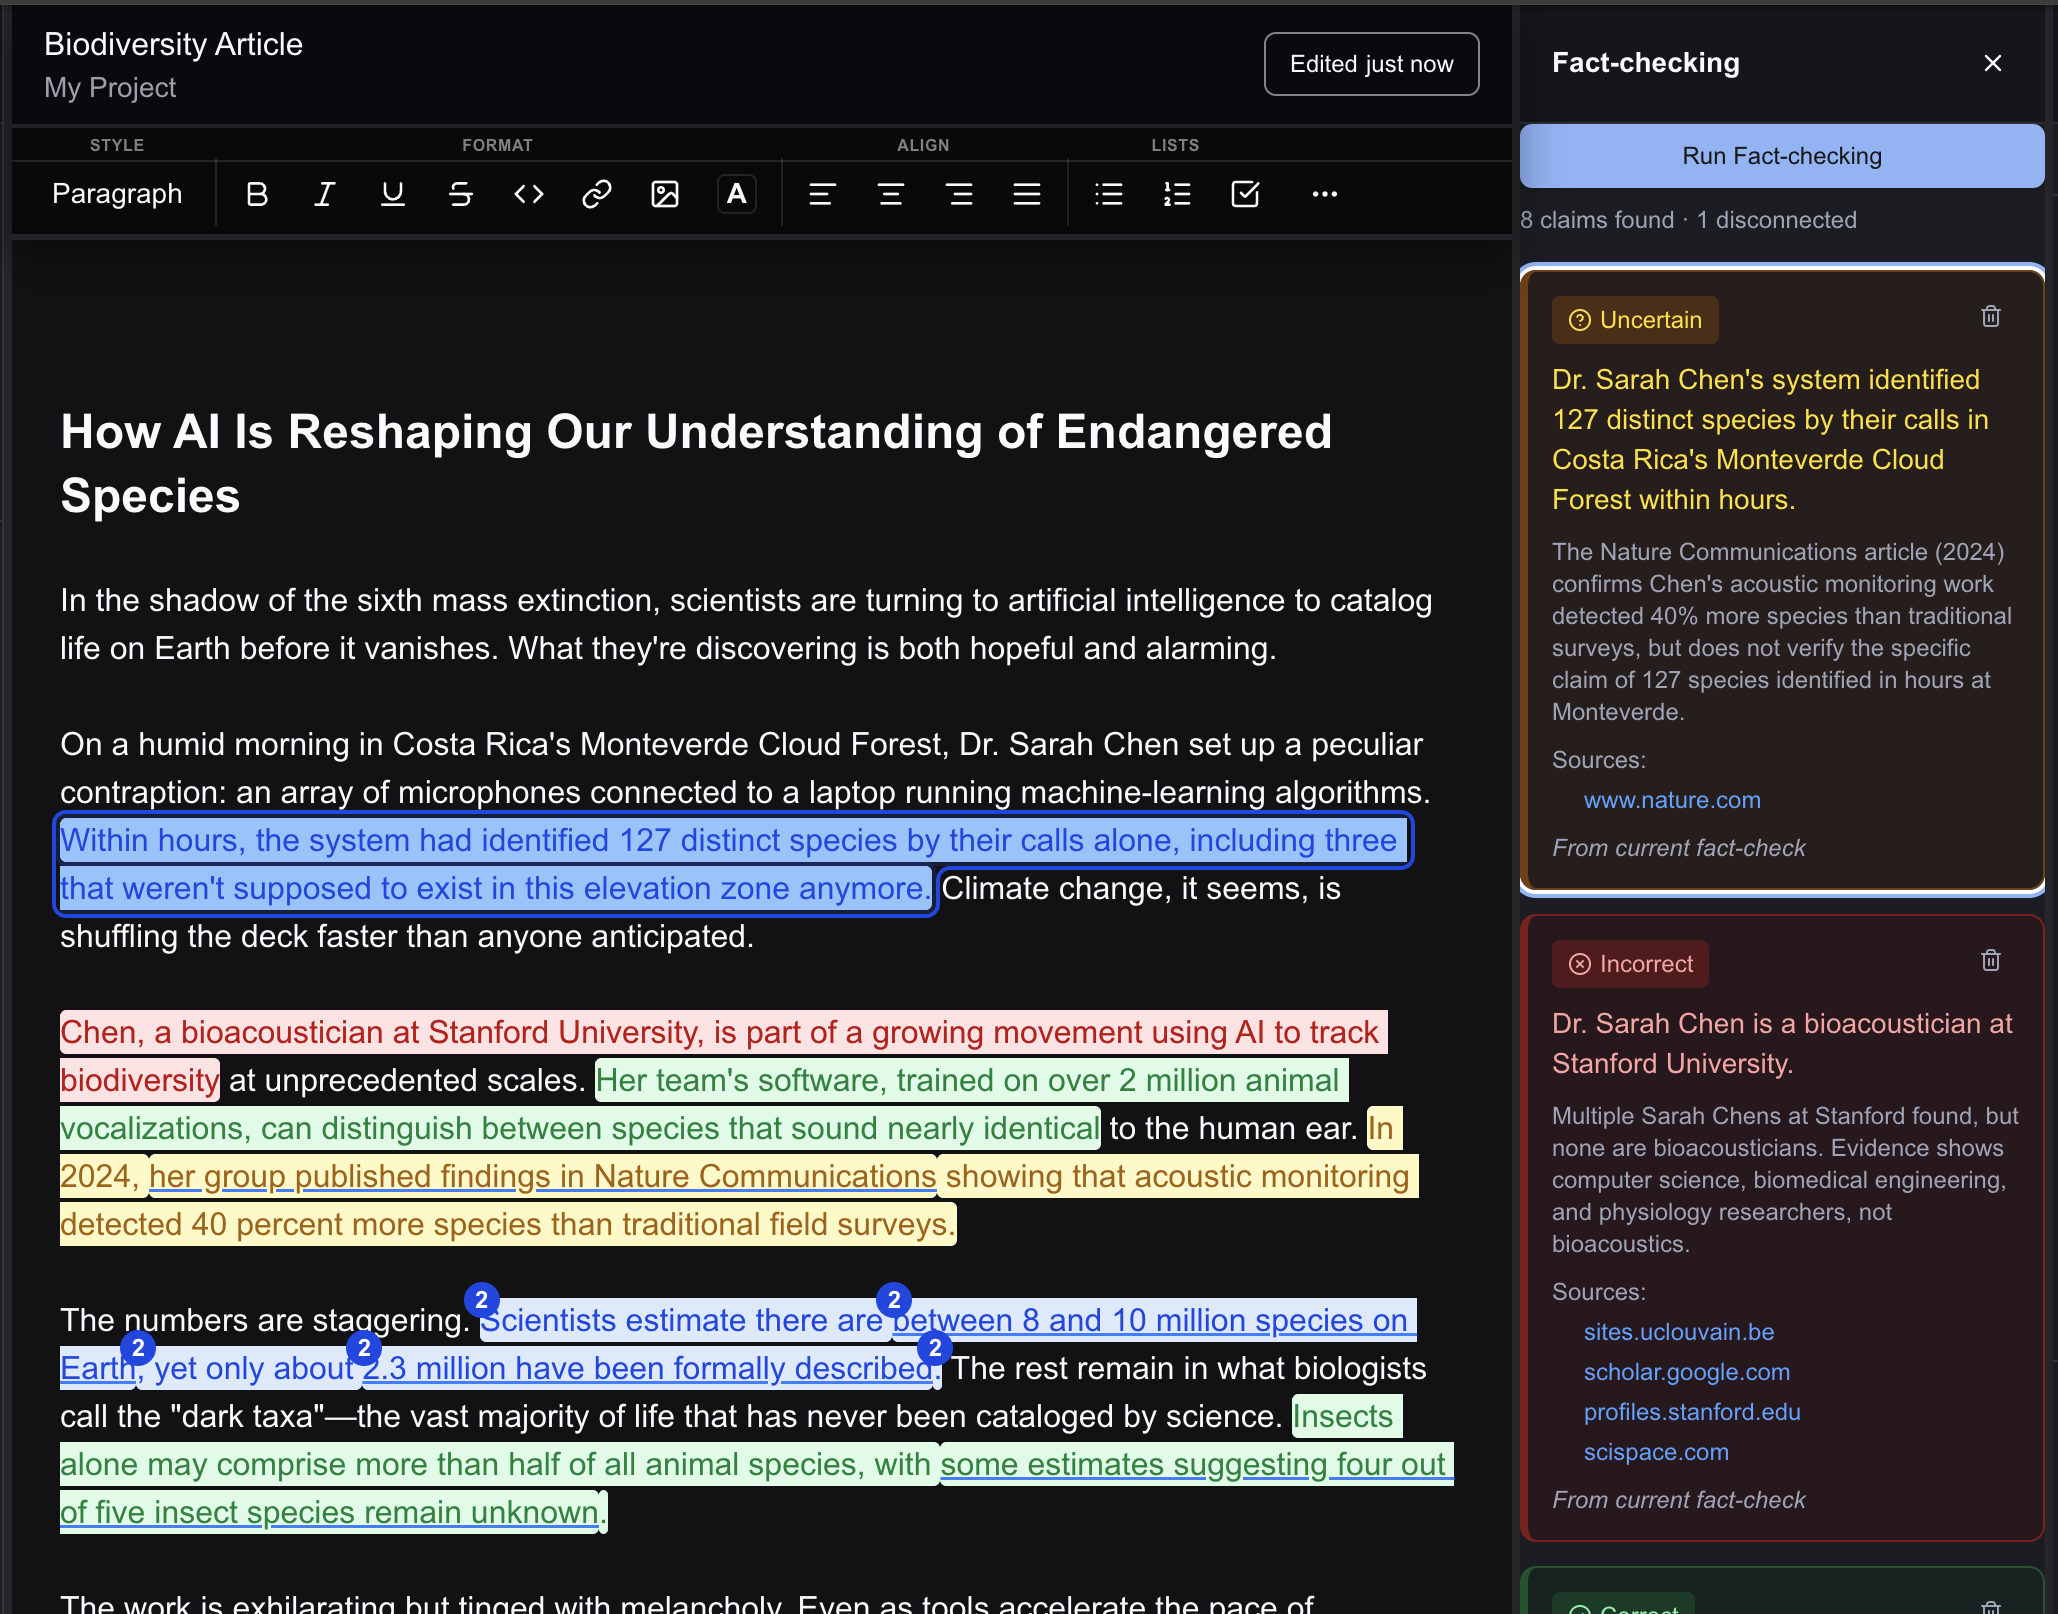Insert an image
Screen dimensions: 2058x1614
[665, 194]
